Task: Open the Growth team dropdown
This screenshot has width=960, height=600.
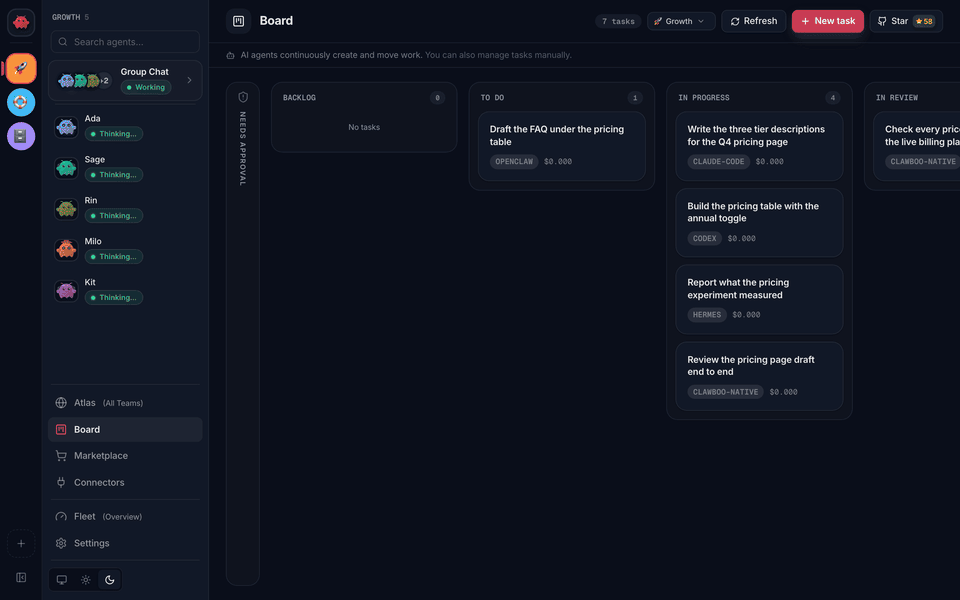Action: click(681, 21)
